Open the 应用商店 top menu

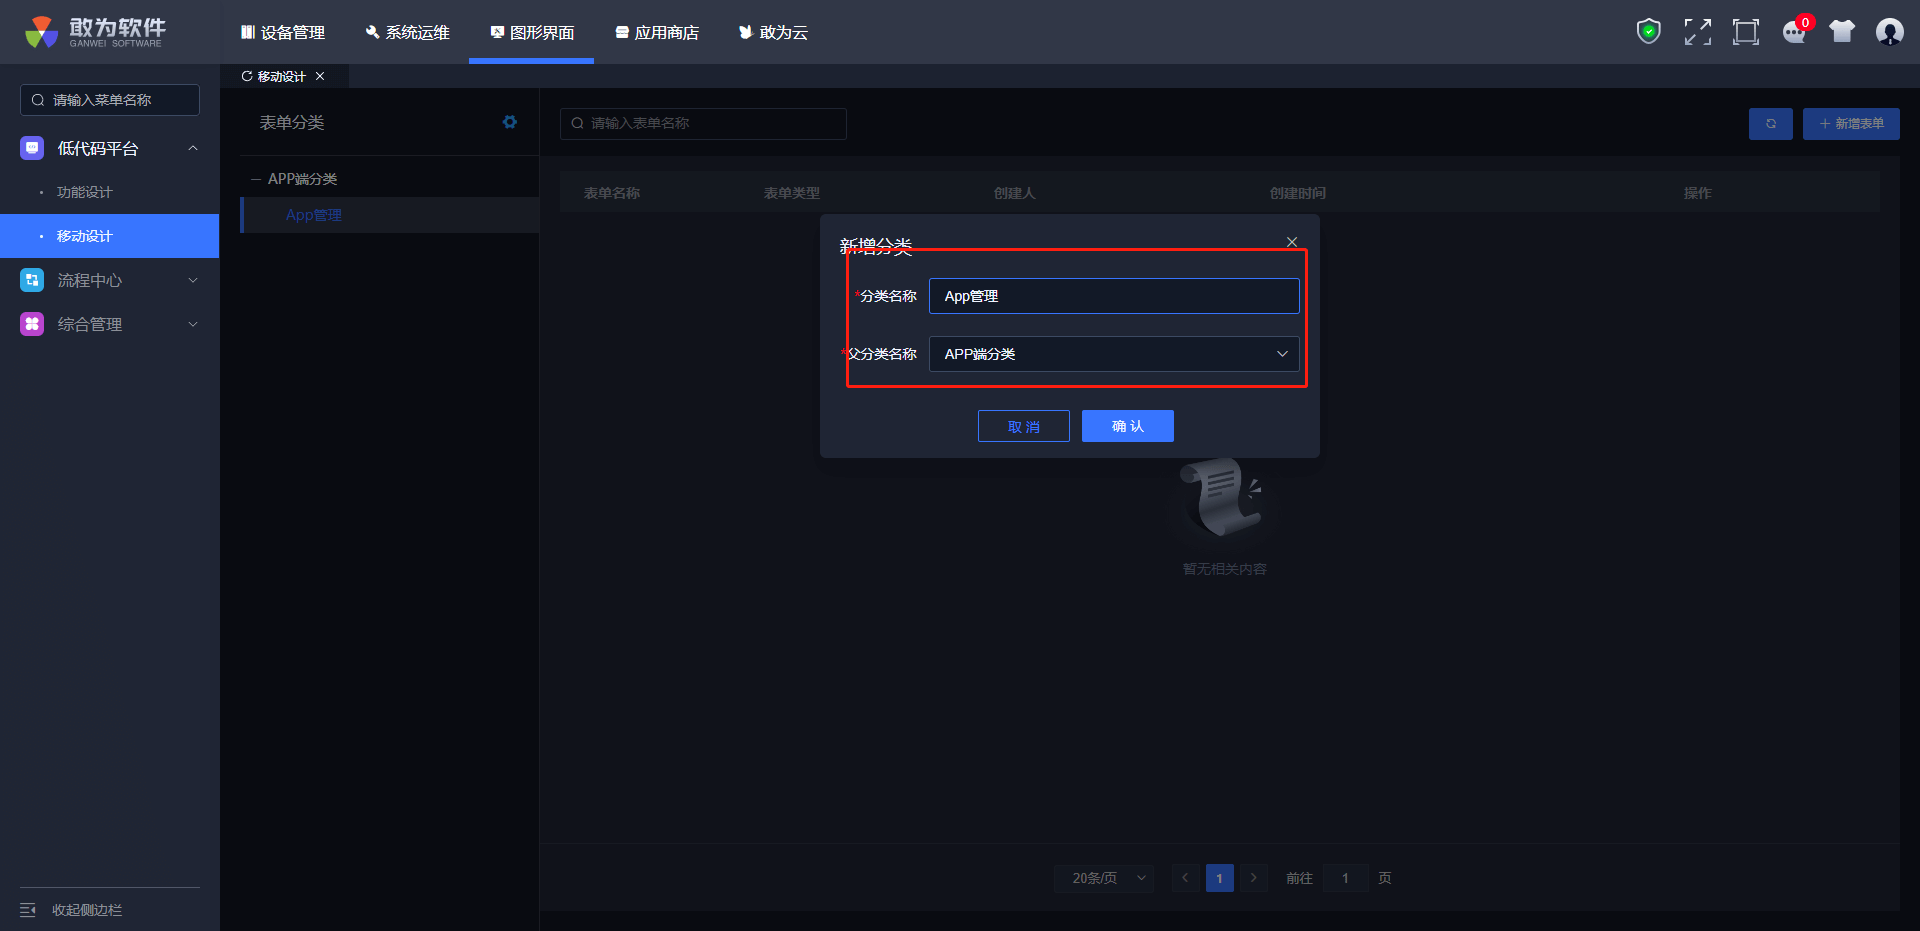coord(657,32)
